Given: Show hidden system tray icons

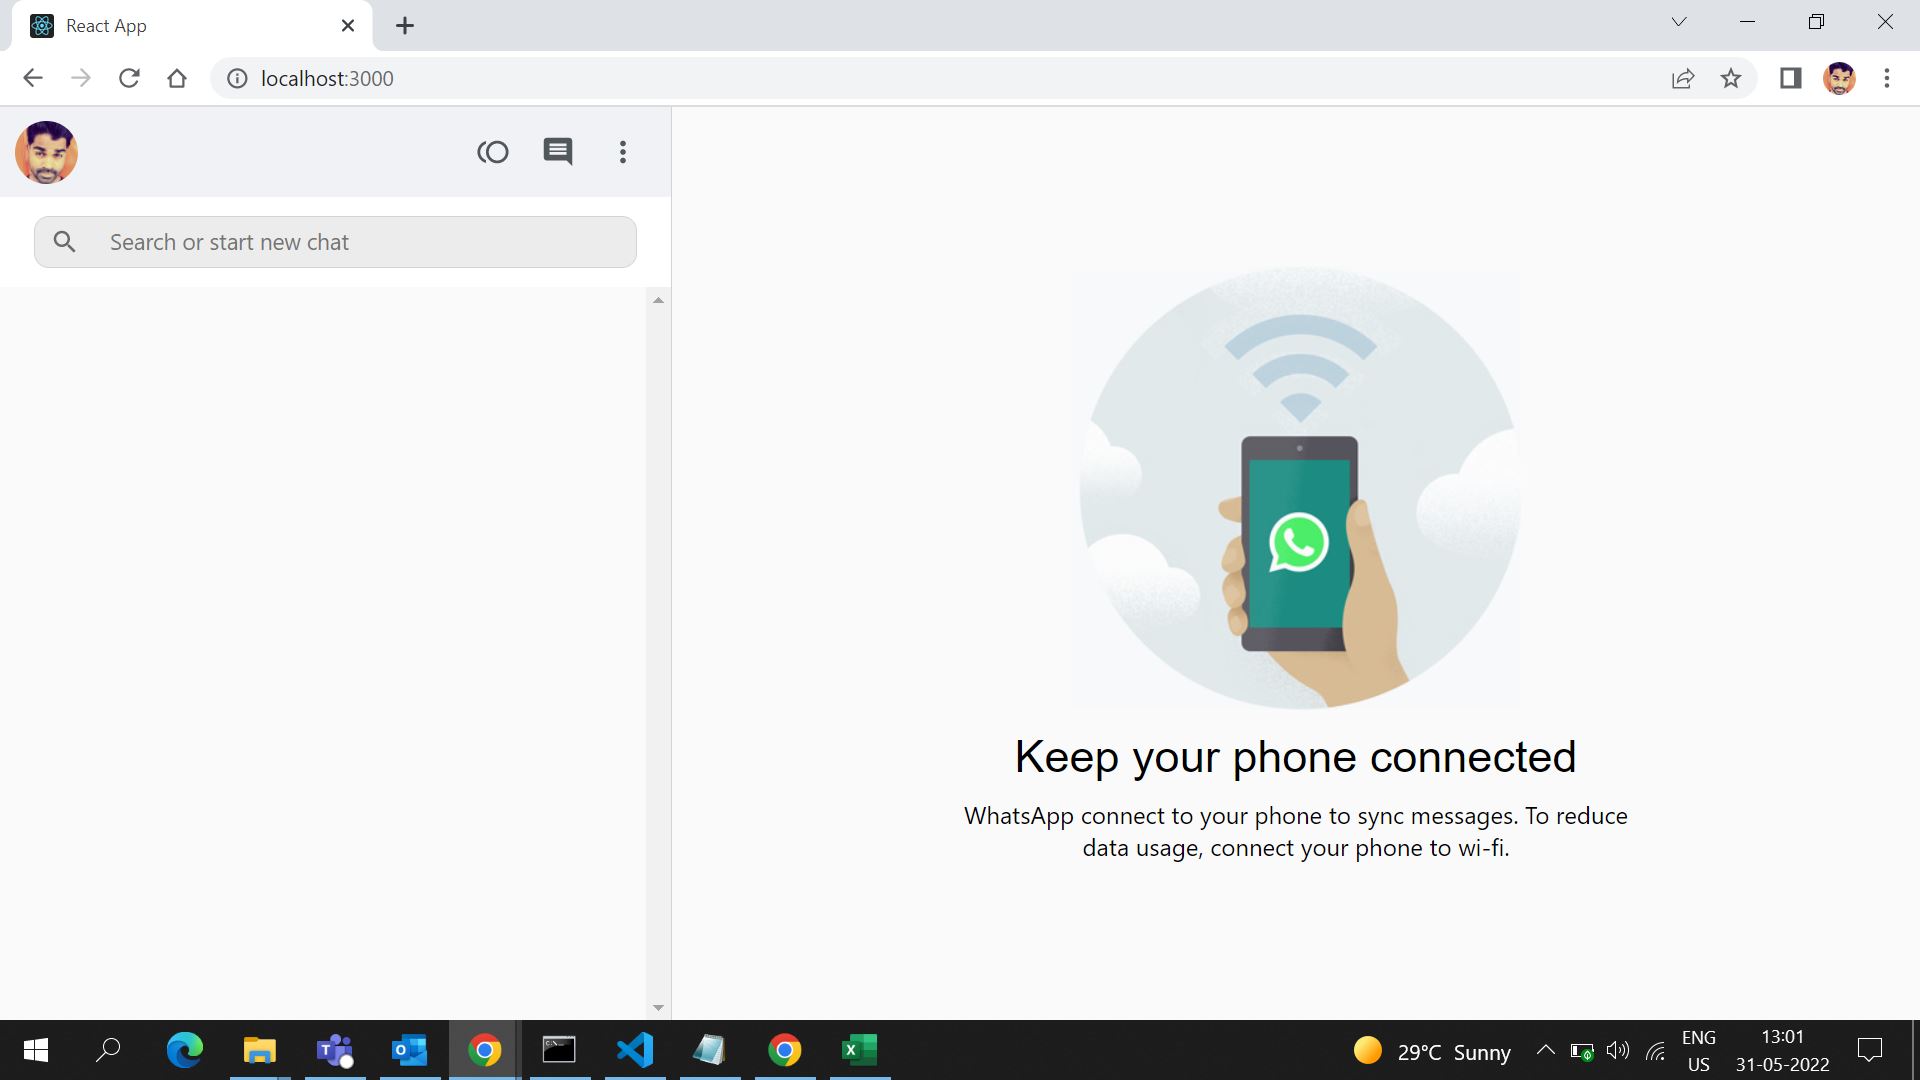Looking at the screenshot, I should [1545, 1050].
